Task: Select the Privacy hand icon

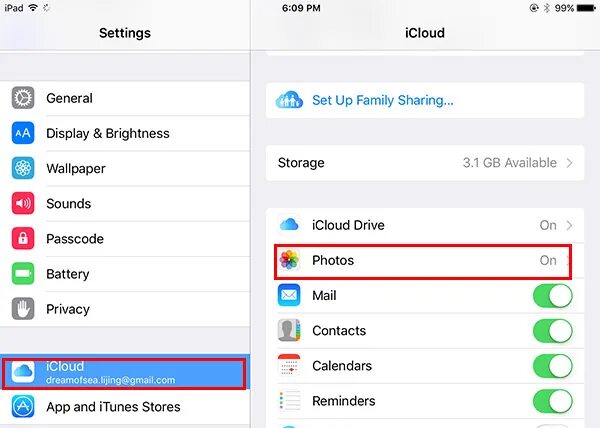Action: click(23, 309)
